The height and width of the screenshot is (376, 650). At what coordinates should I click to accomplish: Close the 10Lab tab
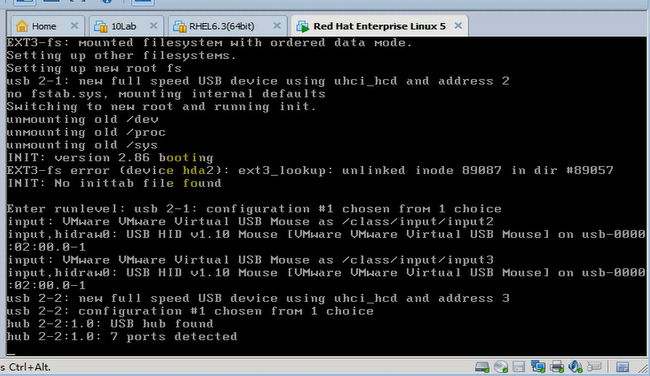pyautogui.click(x=153, y=26)
